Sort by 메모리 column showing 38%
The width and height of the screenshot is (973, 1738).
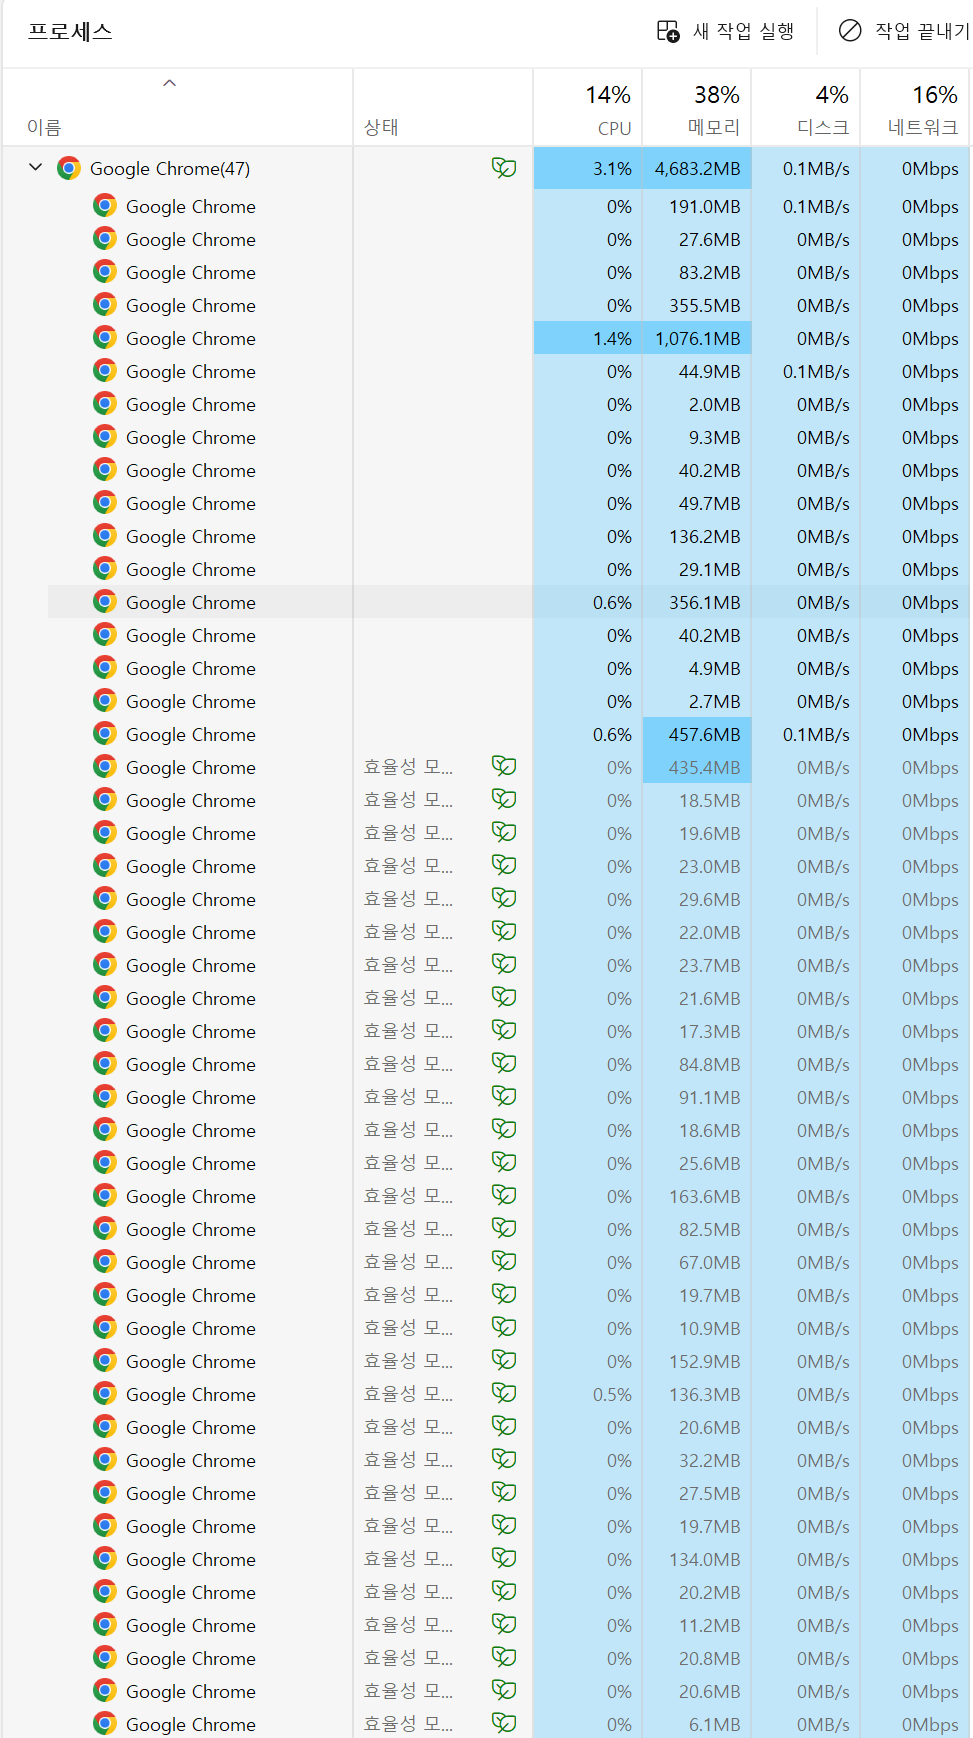(x=697, y=108)
